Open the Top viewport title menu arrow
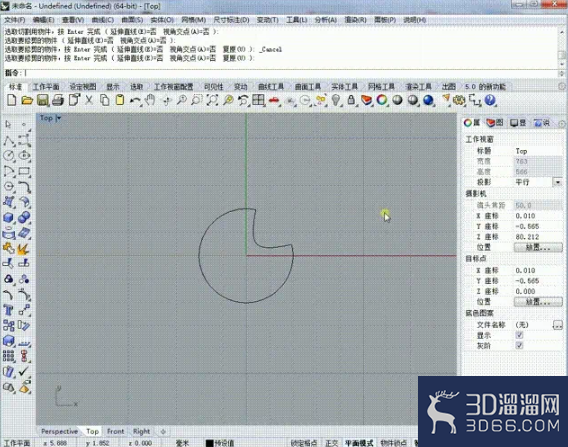Viewport: 568px width, 447px height. (x=59, y=118)
